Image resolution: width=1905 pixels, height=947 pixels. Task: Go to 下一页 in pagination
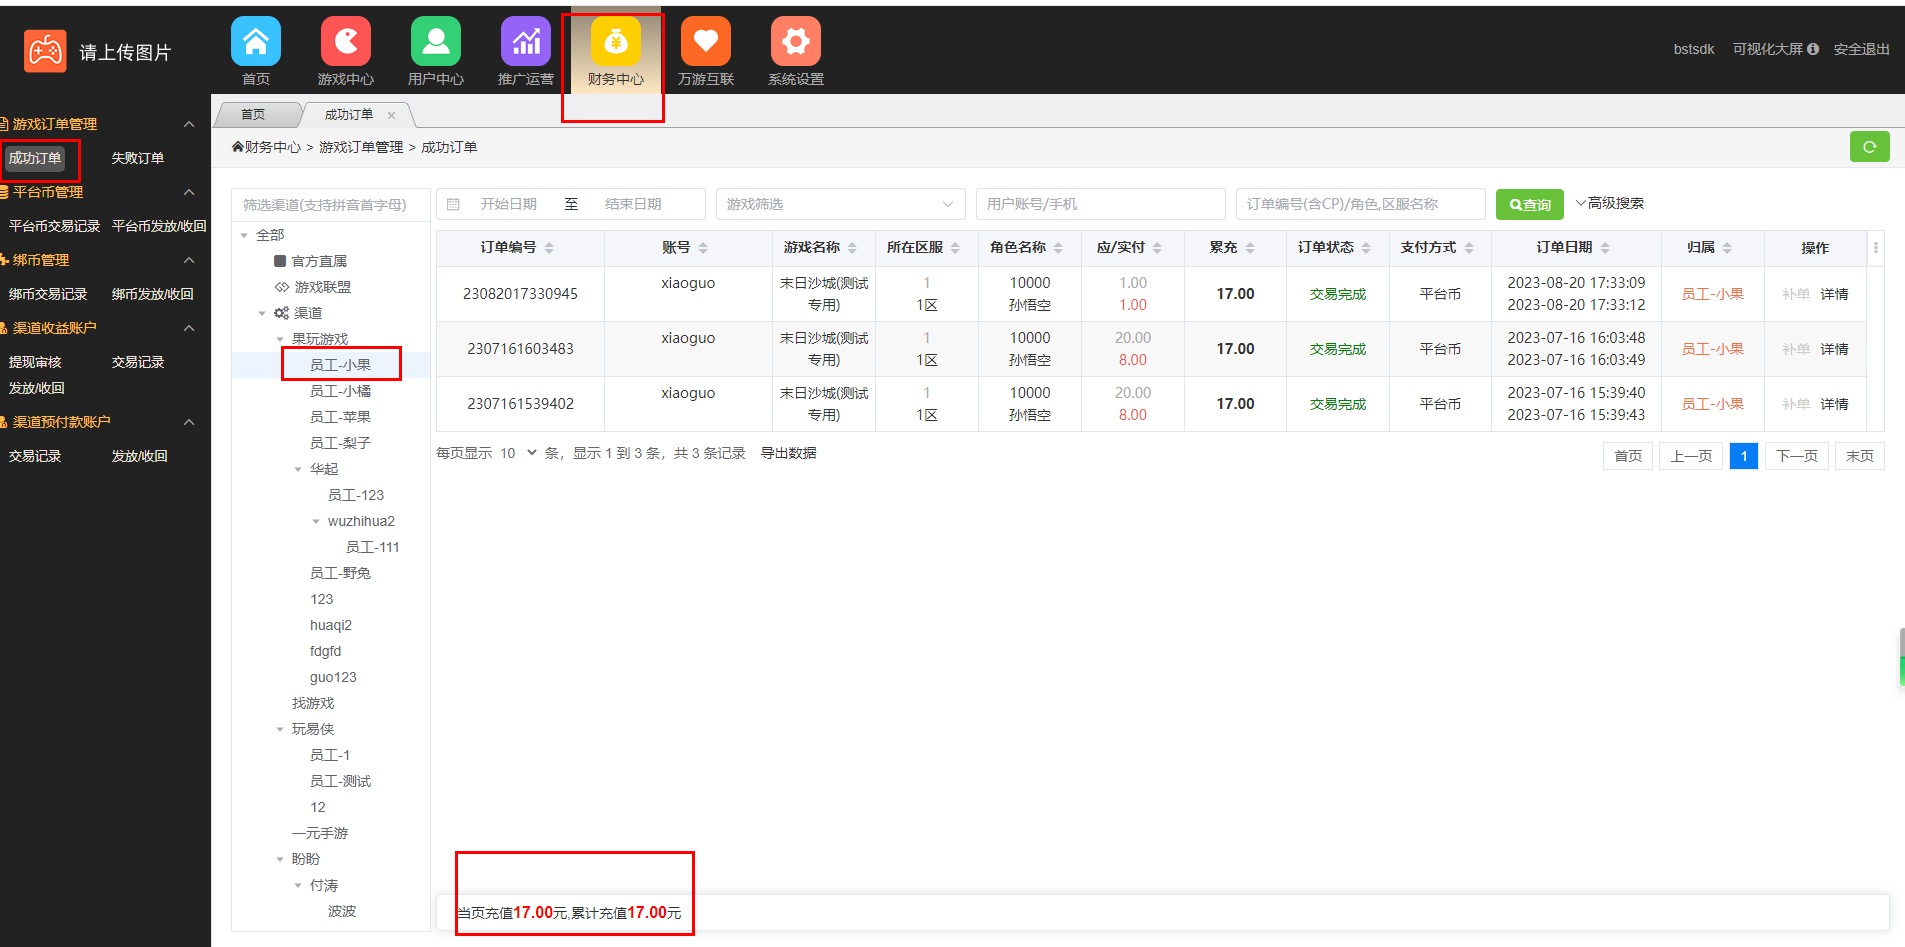(1797, 456)
